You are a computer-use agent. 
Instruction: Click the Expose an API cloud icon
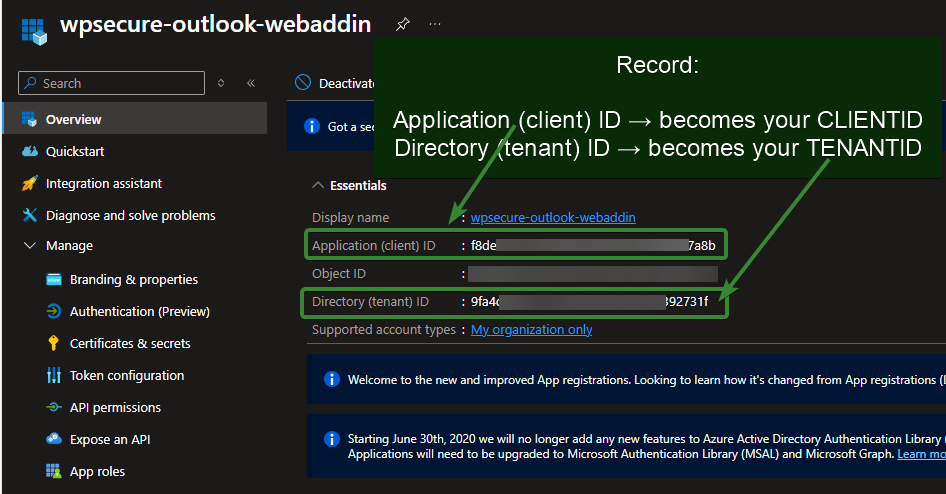click(x=53, y=440)
